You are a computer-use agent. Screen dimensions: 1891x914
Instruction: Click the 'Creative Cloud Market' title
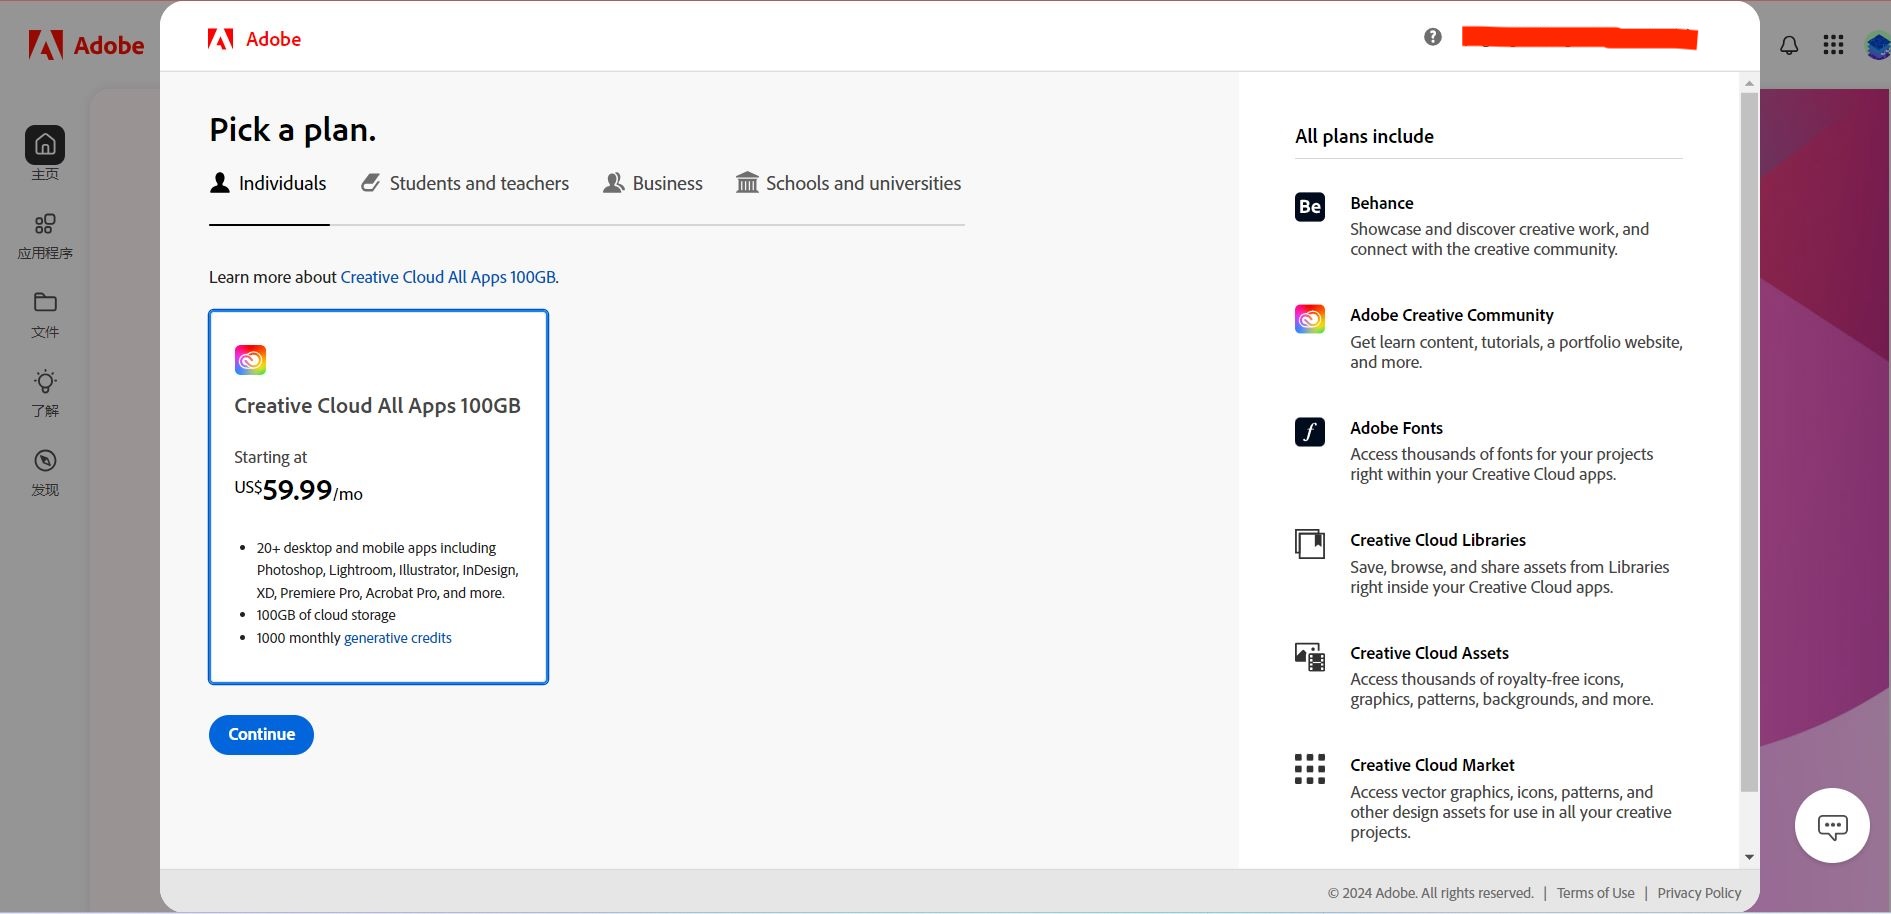[1432, 765]
